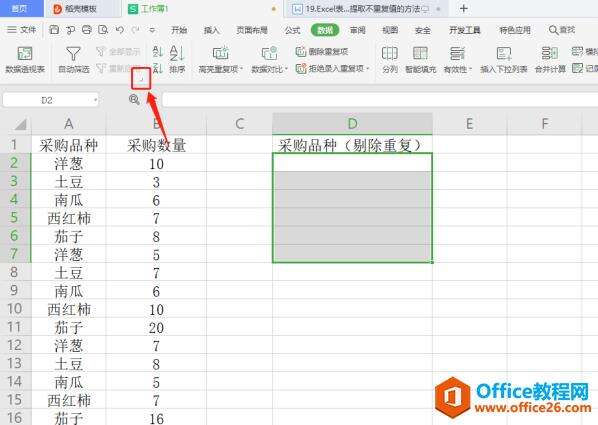
Task: Open the Name Box dropdown arrow
Action: 95,100
